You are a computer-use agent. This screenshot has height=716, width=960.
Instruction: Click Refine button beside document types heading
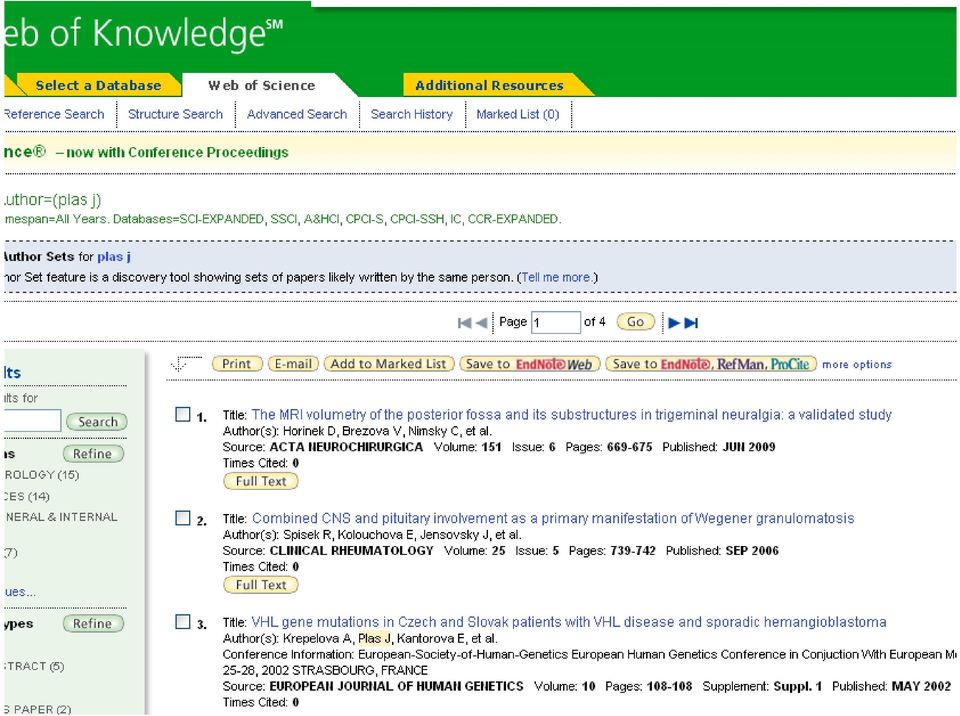click(93, 624)
